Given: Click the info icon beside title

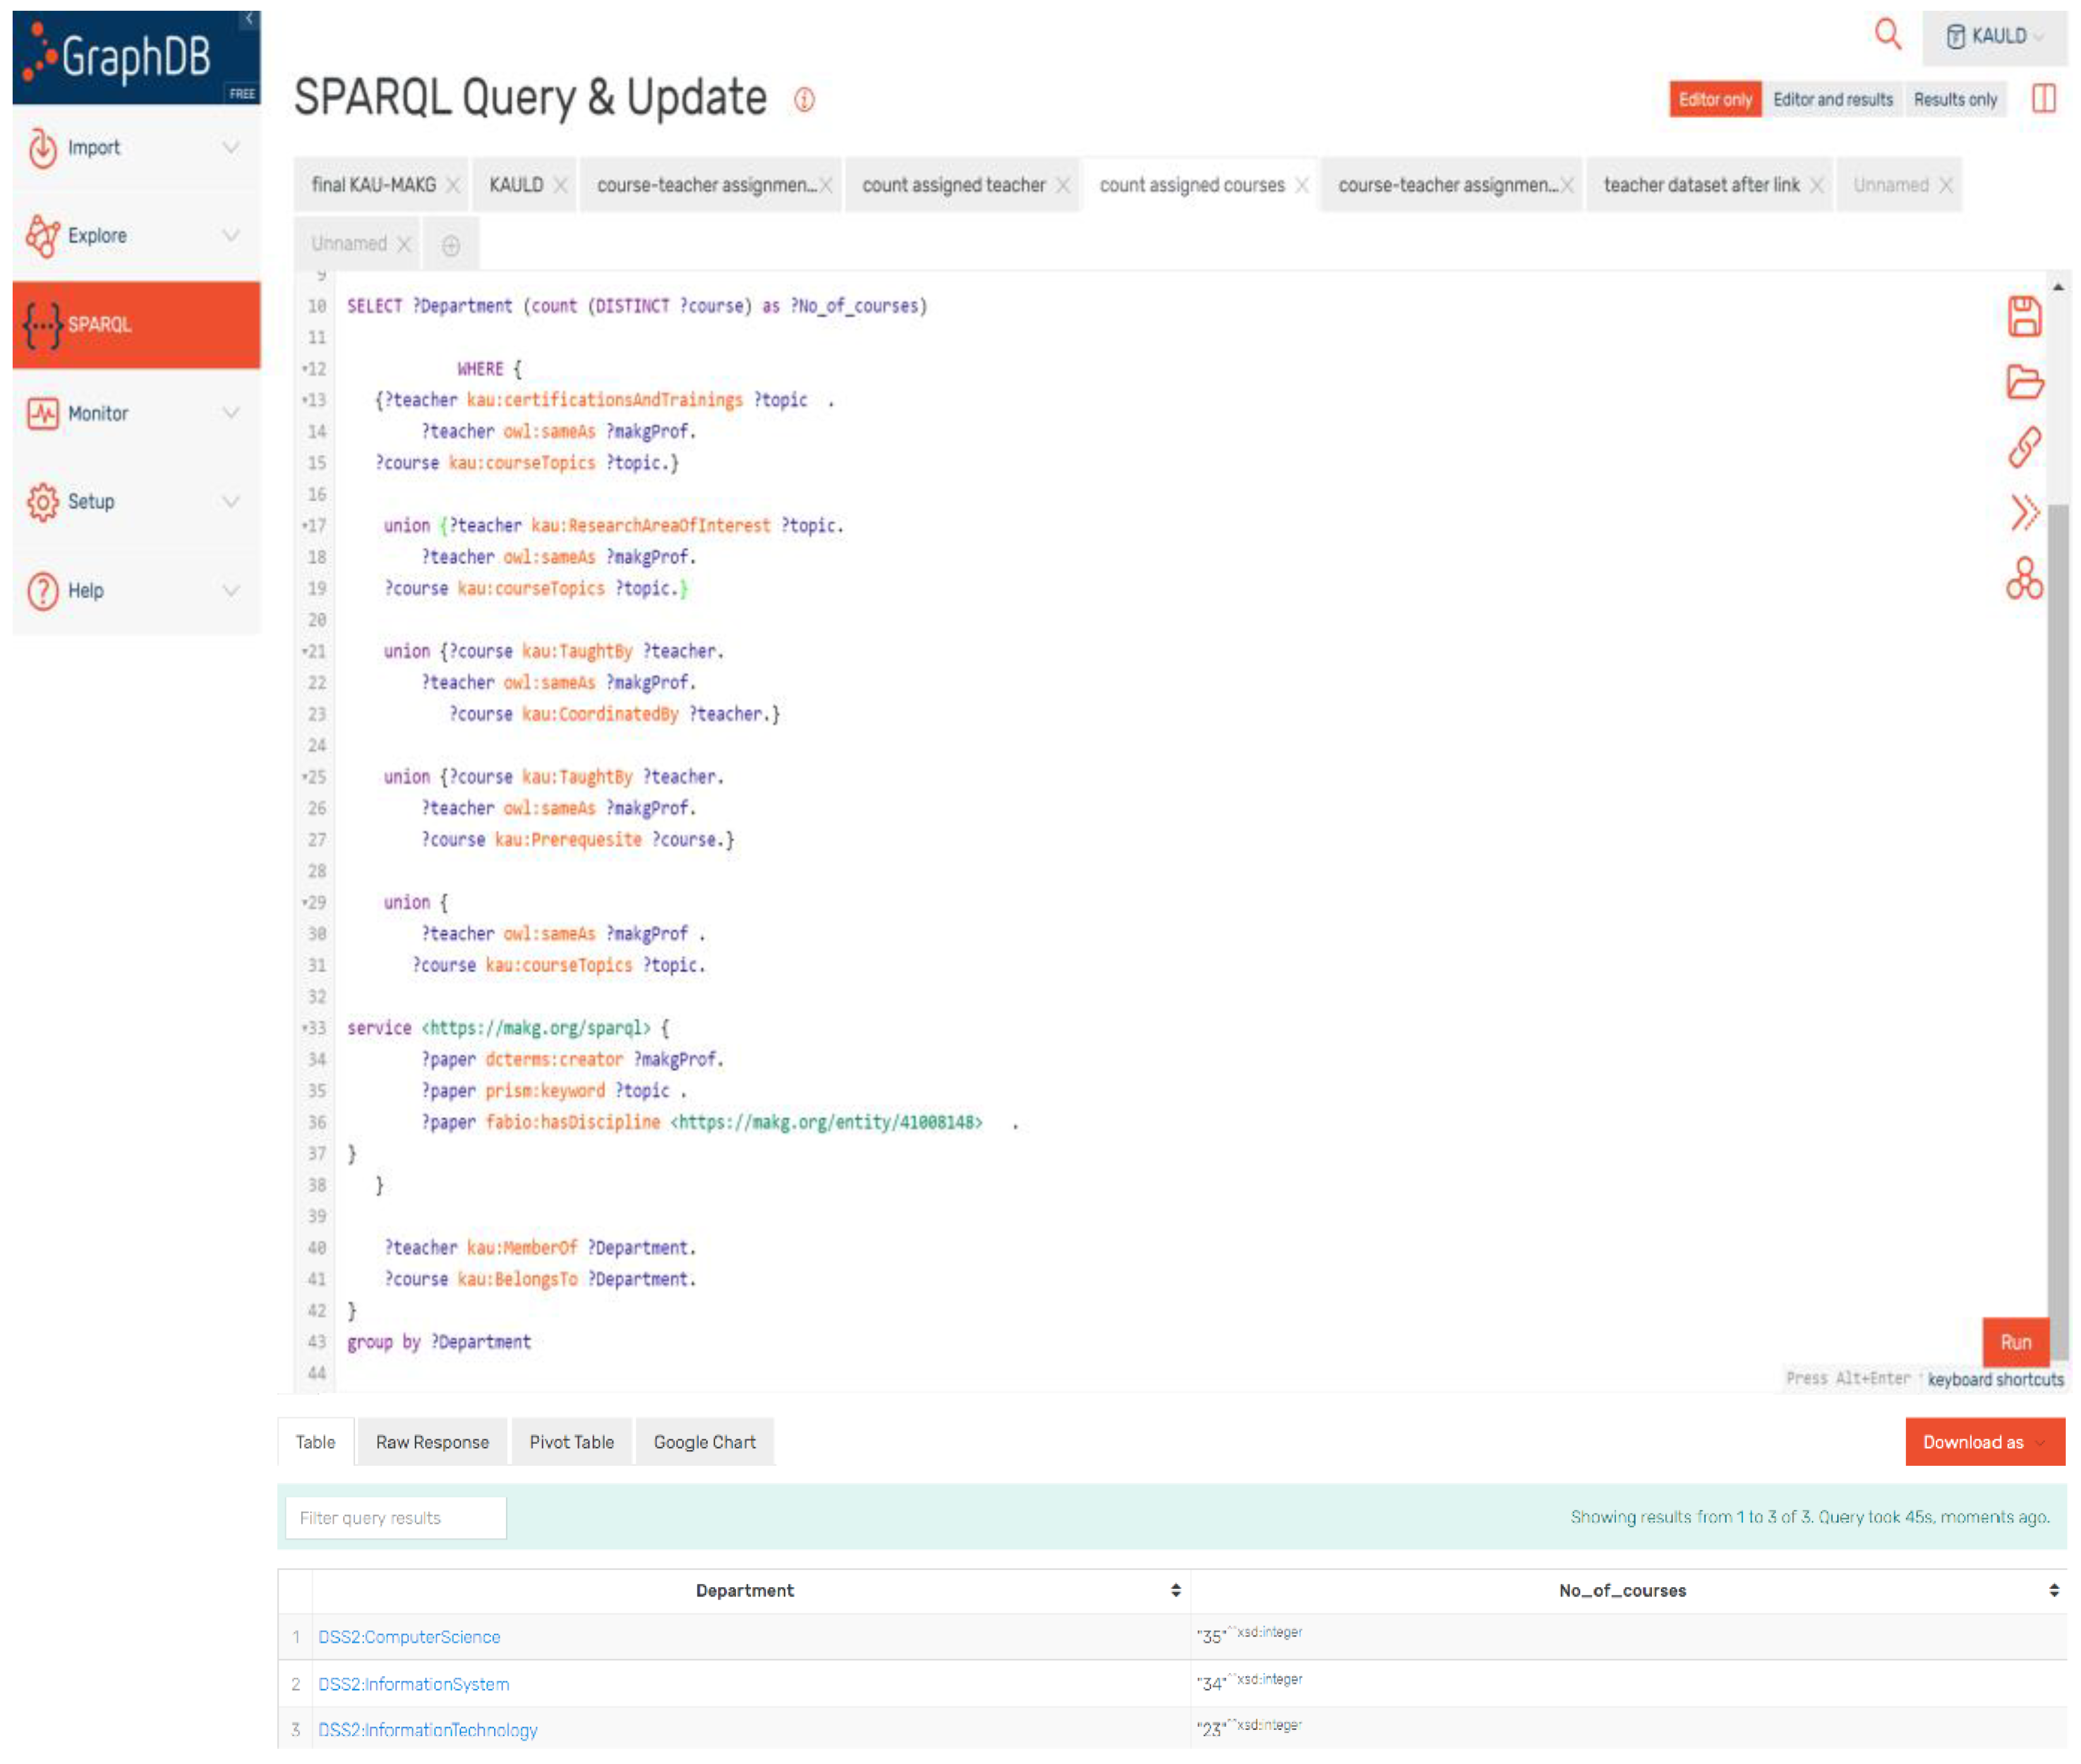Looking at the screenshot, I should pyautogui.click(x=804, y=100).
